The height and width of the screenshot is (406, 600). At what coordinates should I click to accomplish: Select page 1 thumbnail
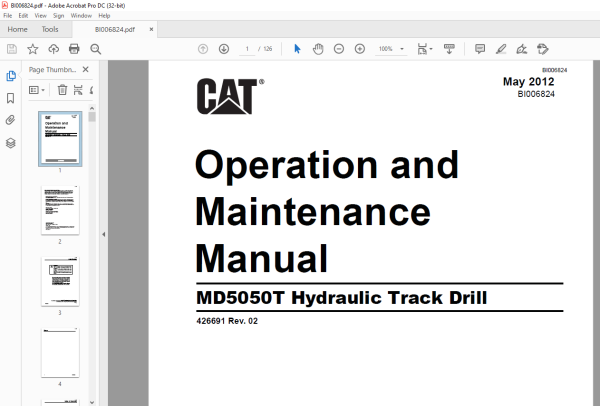[60, 139]
